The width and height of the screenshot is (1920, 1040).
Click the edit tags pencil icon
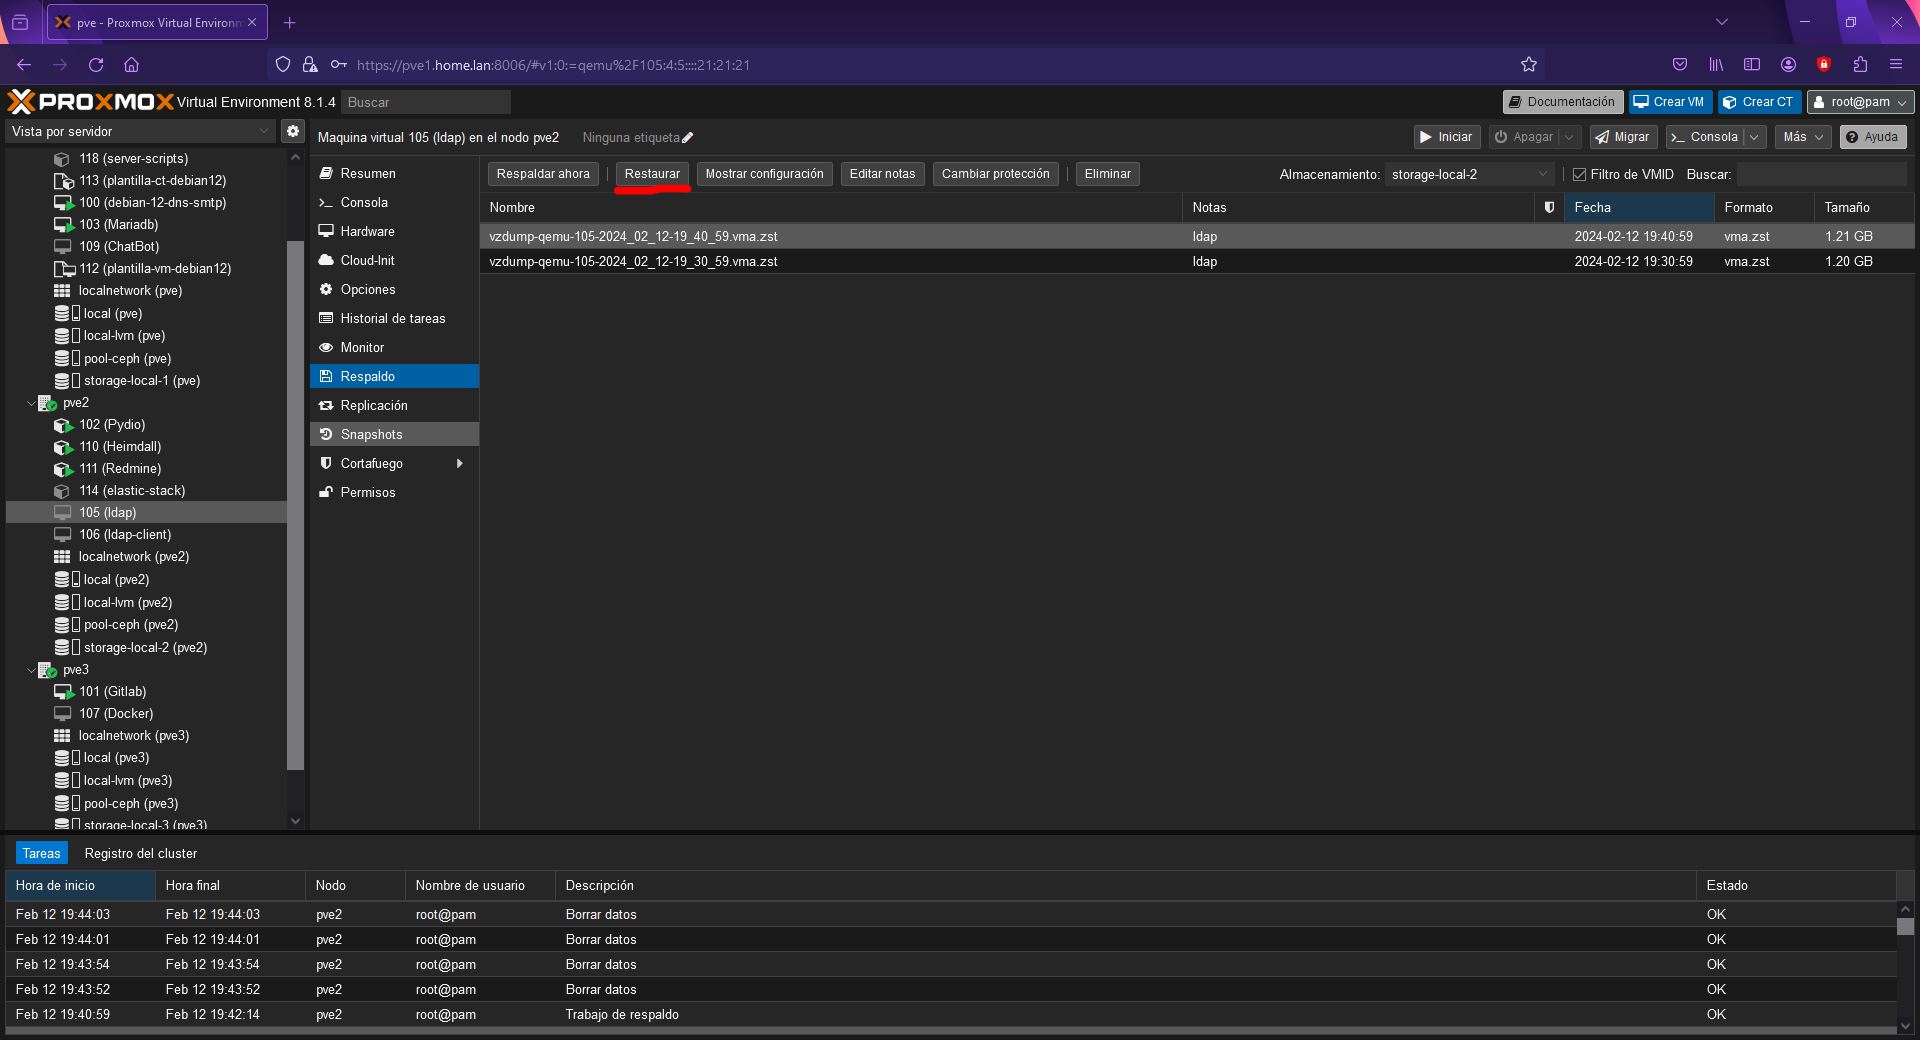click(x=687, y=138)
